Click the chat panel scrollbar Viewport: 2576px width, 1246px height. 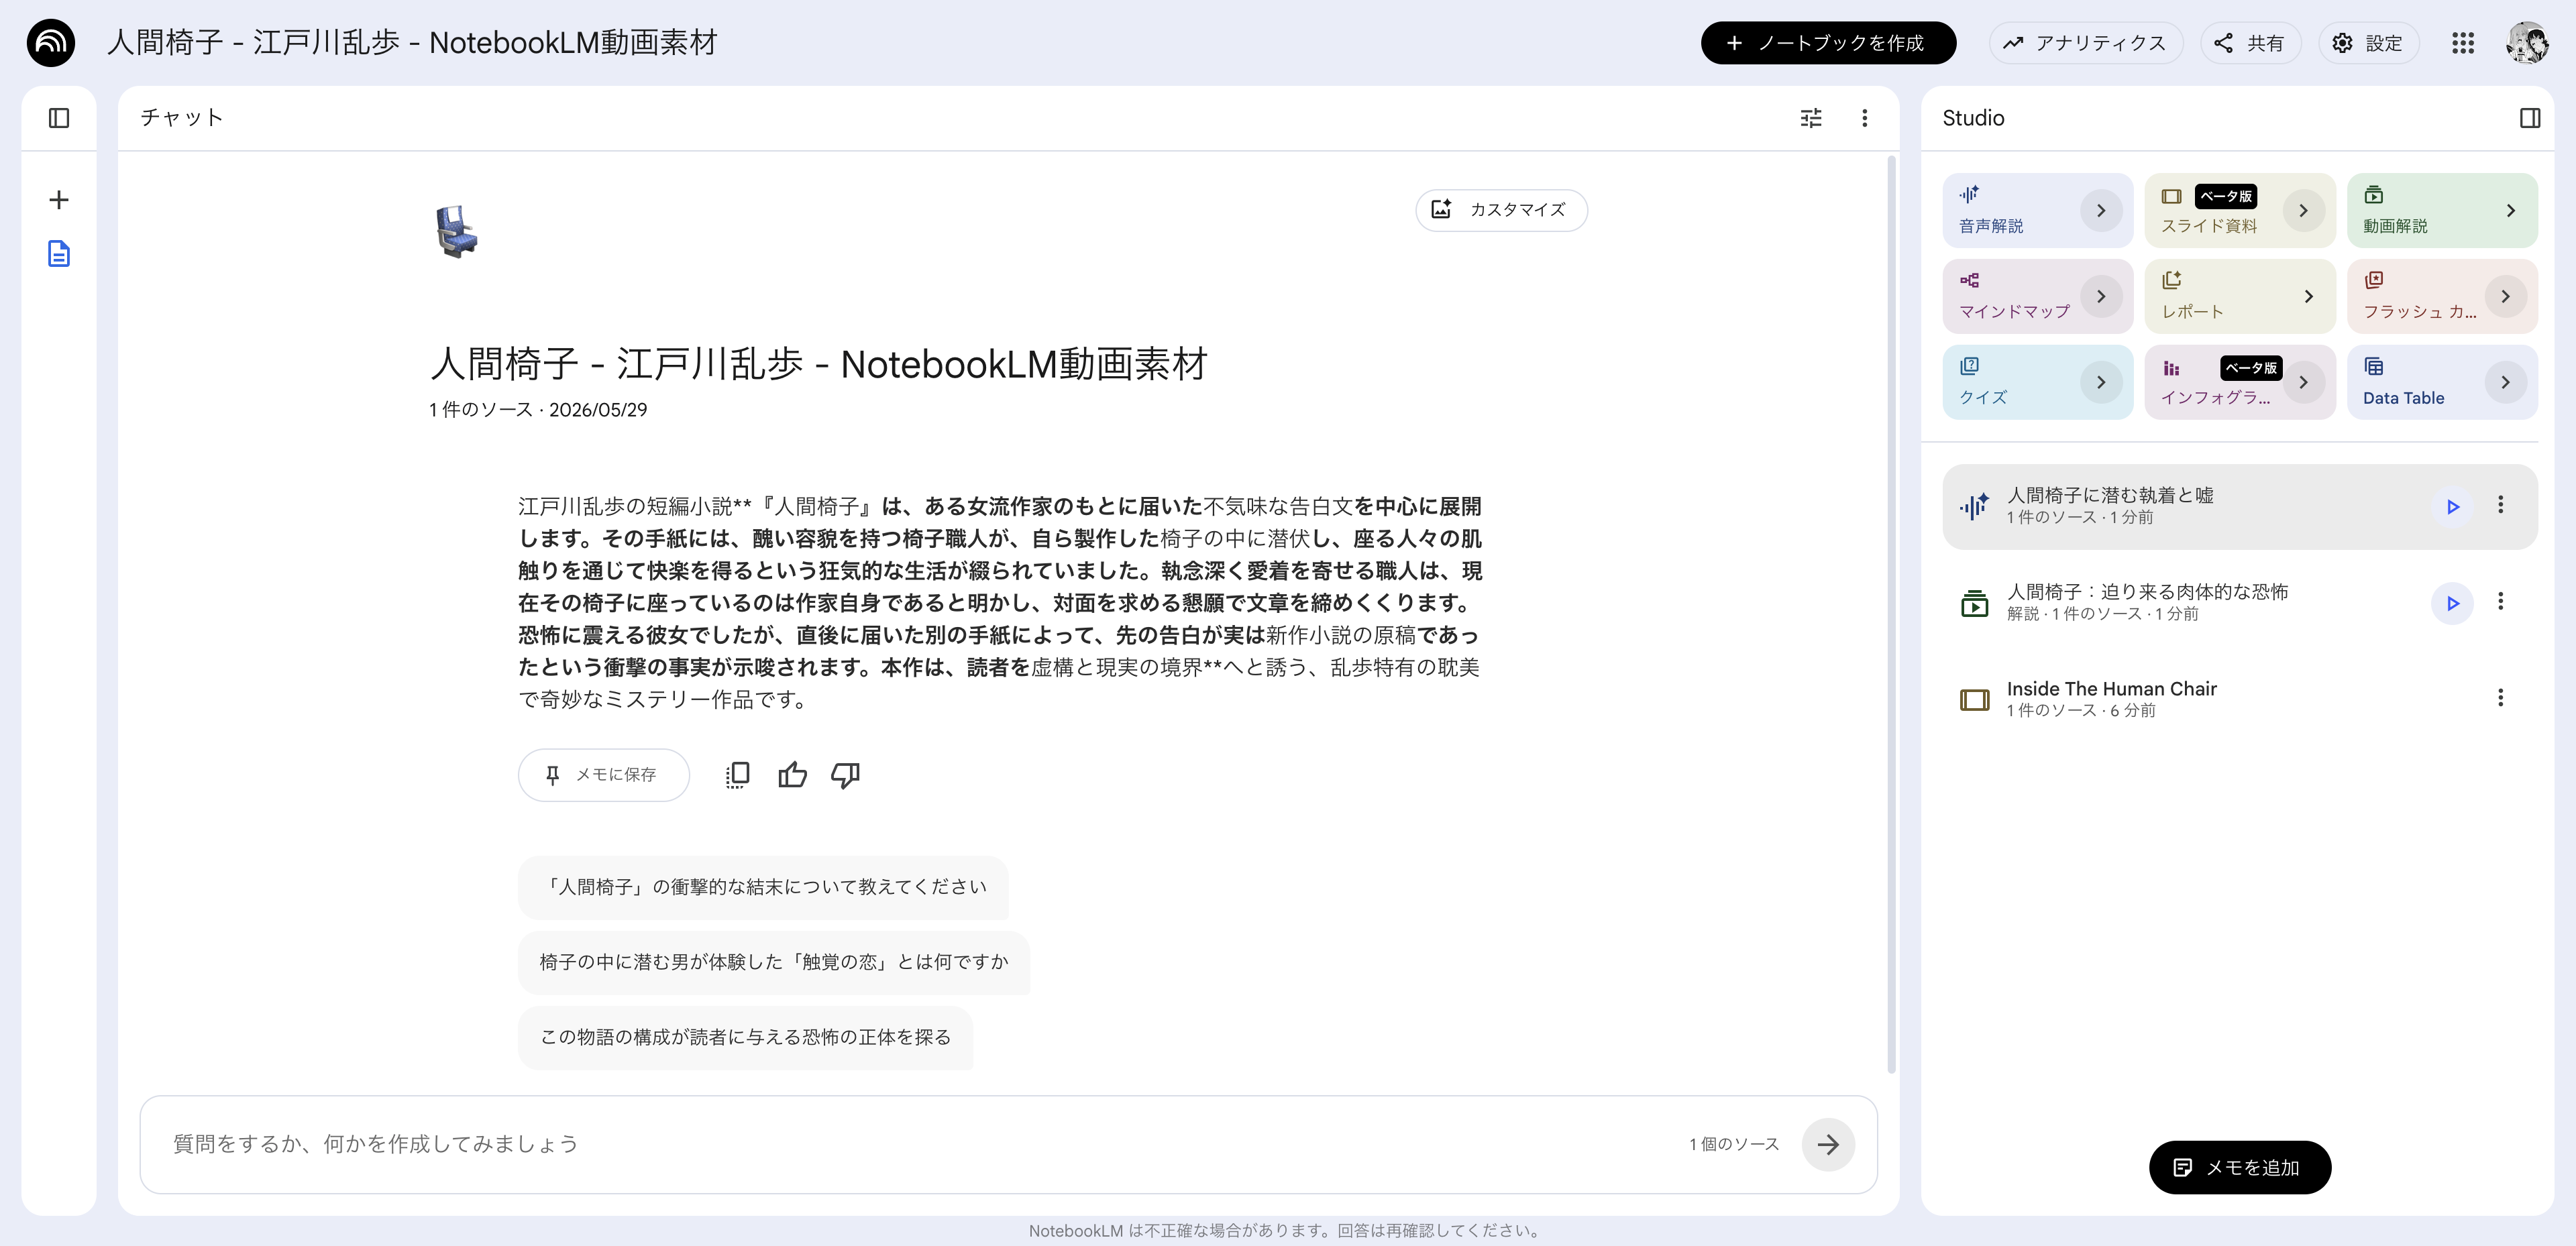pos(1891,614)
